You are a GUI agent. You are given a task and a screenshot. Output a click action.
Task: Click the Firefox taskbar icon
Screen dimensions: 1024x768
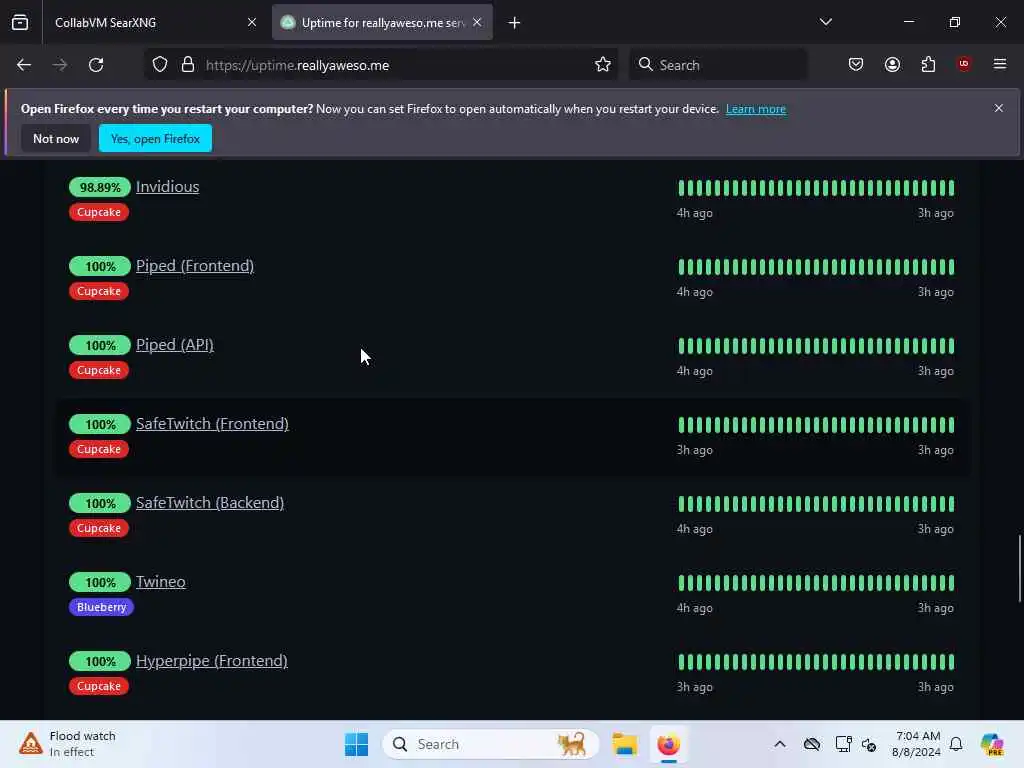(668, 744)
